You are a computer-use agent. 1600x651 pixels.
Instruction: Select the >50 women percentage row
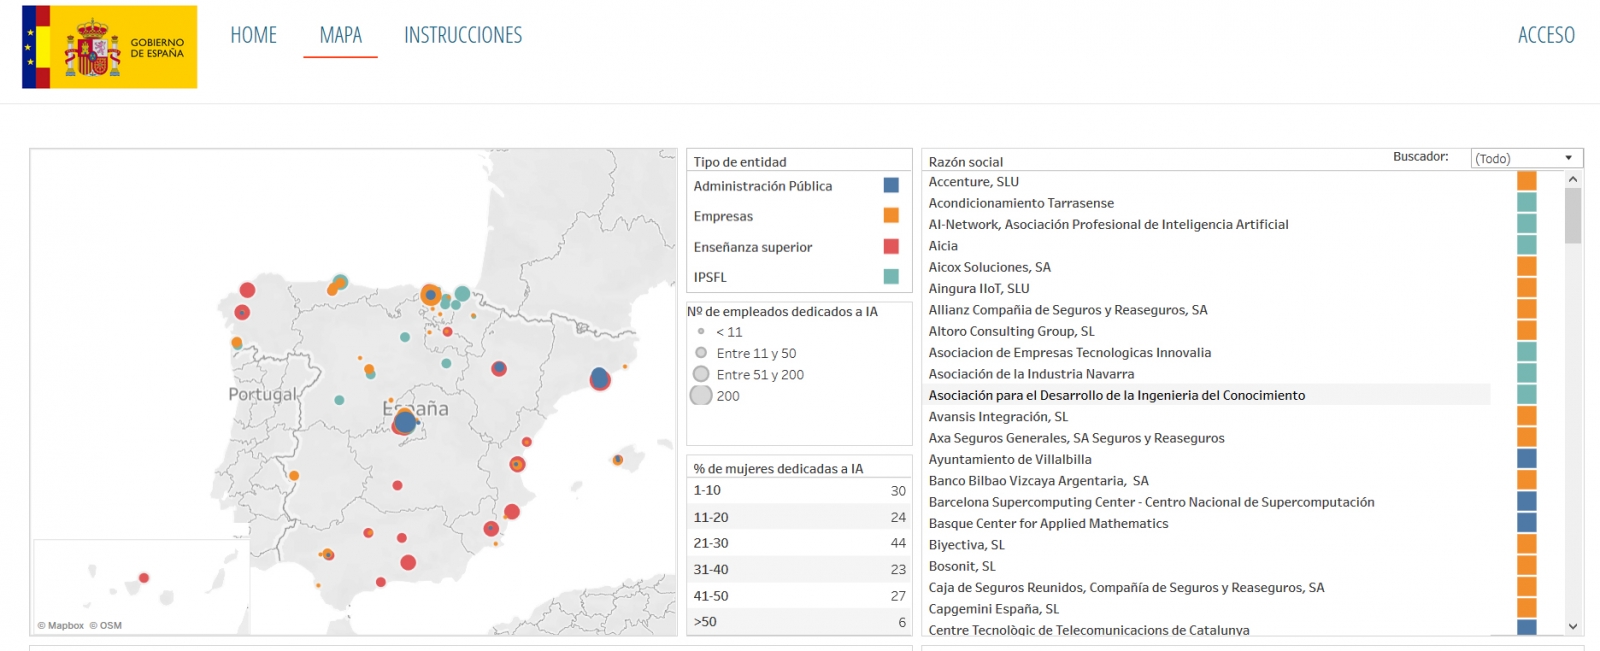coord(799,621)
